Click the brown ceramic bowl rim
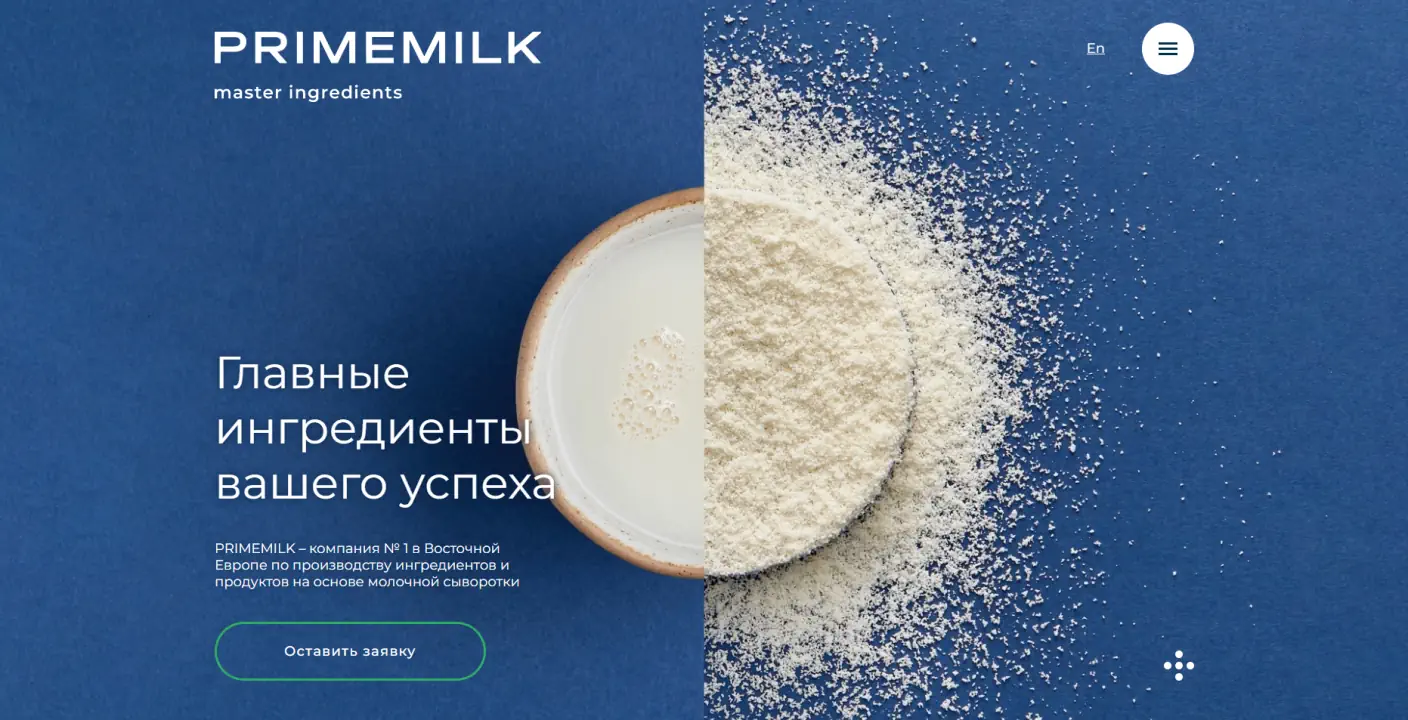 click(533, 385)
